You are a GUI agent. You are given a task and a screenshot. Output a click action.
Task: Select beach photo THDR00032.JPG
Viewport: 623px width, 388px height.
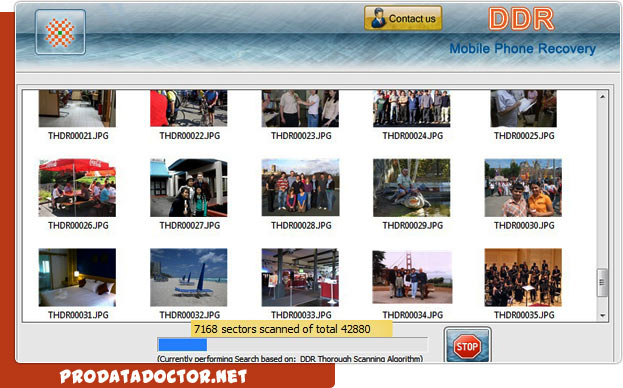(x=189, y=277)
